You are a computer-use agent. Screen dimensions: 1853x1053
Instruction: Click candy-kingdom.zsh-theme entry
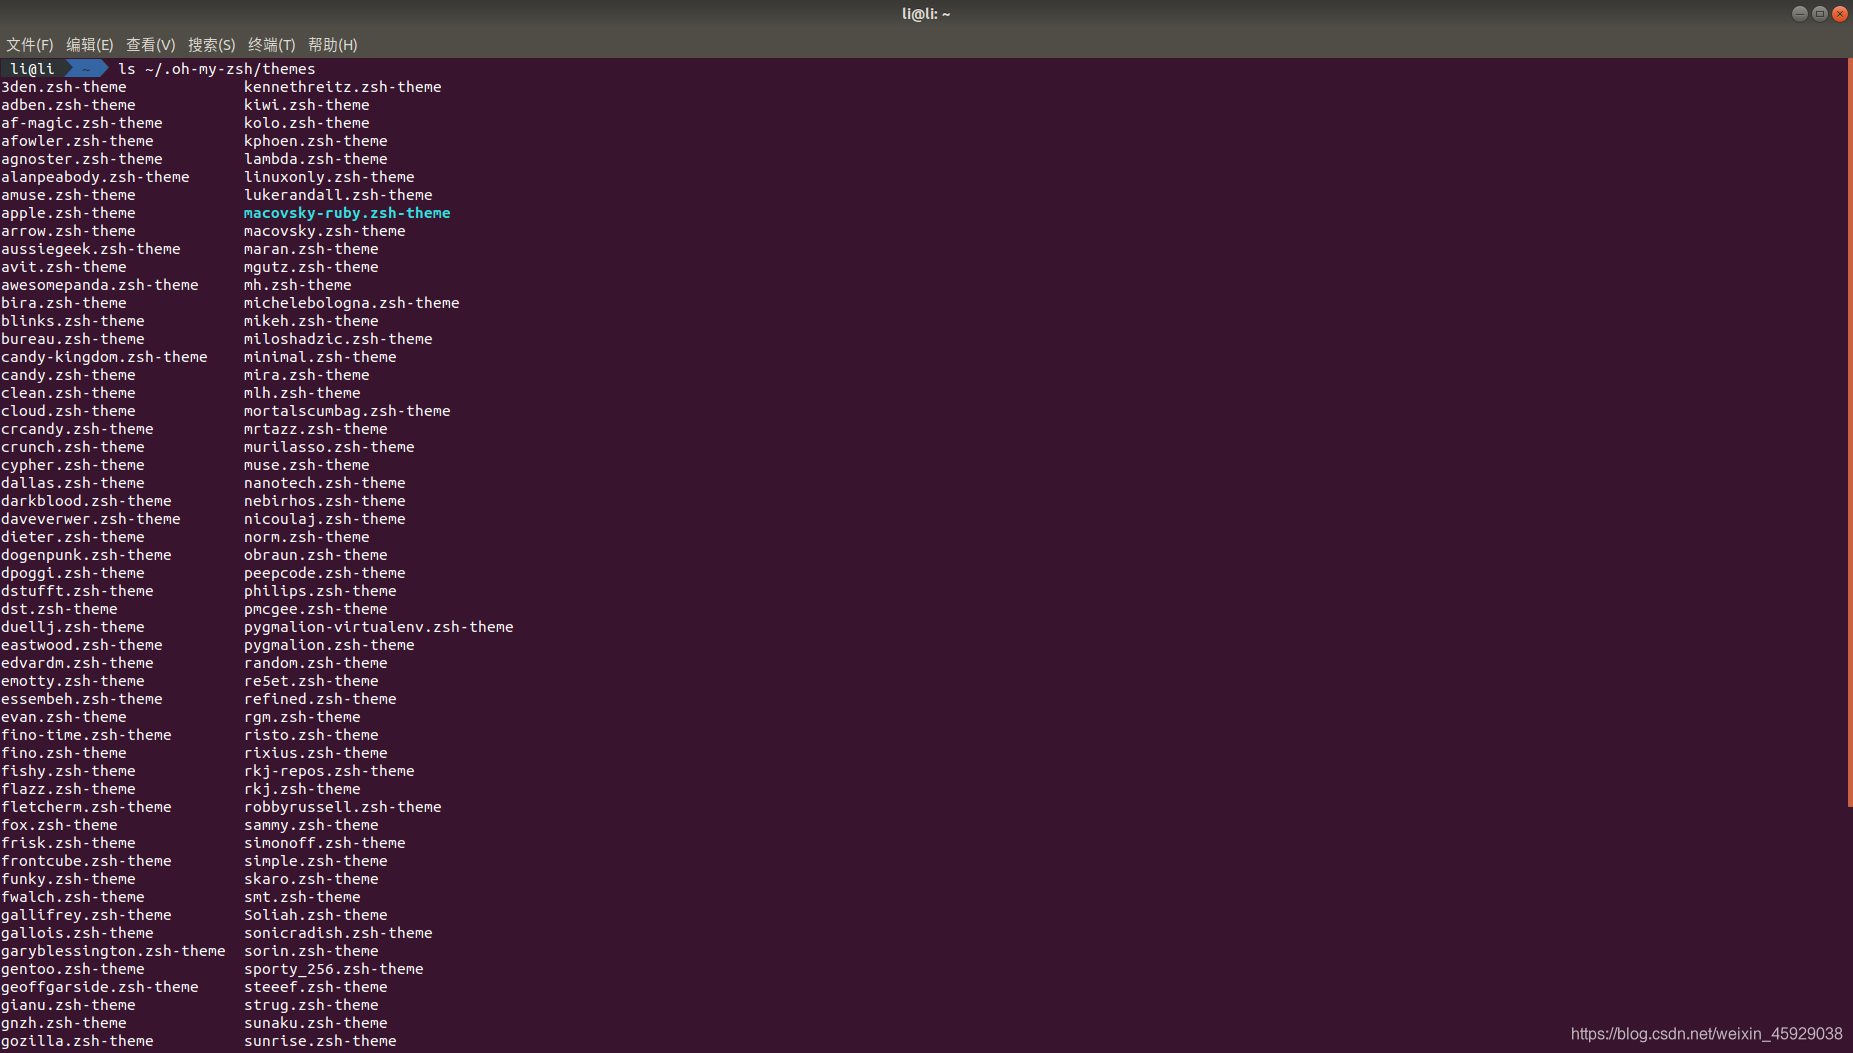[104, 357]
